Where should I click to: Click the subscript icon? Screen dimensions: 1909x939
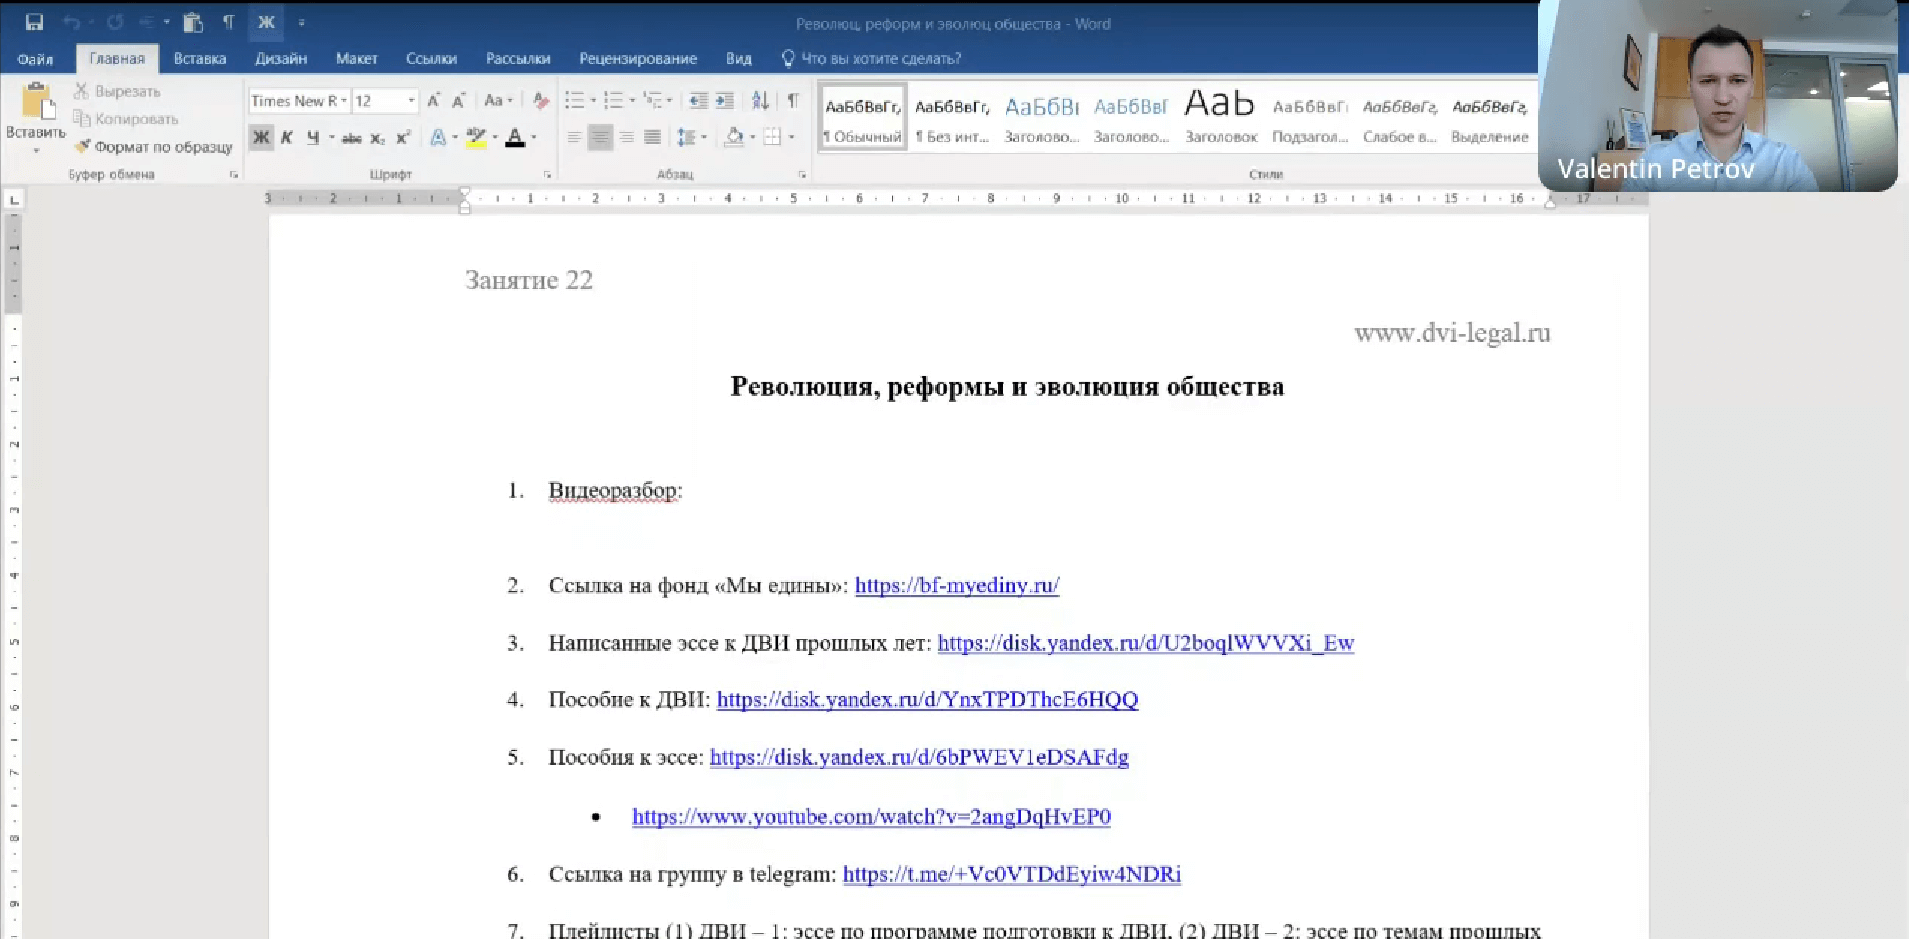377,139
